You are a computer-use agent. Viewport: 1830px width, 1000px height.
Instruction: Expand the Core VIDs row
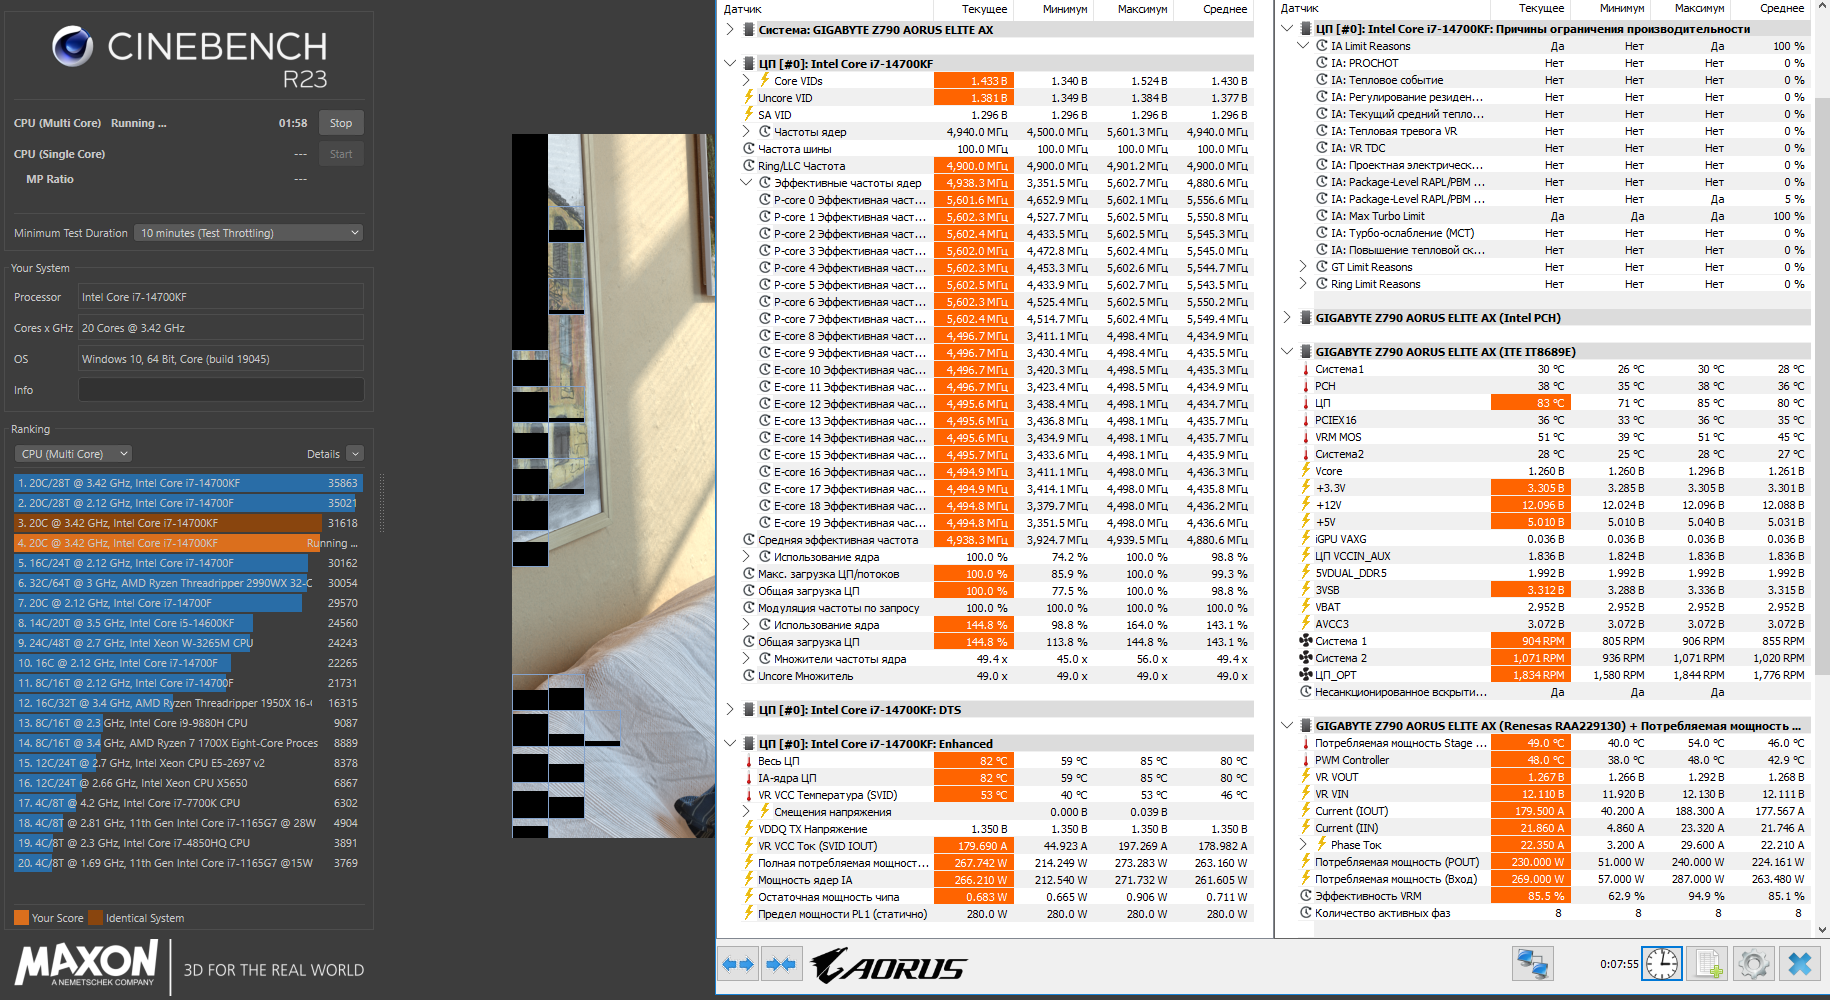pyautogui.click(x=746, y=81)
